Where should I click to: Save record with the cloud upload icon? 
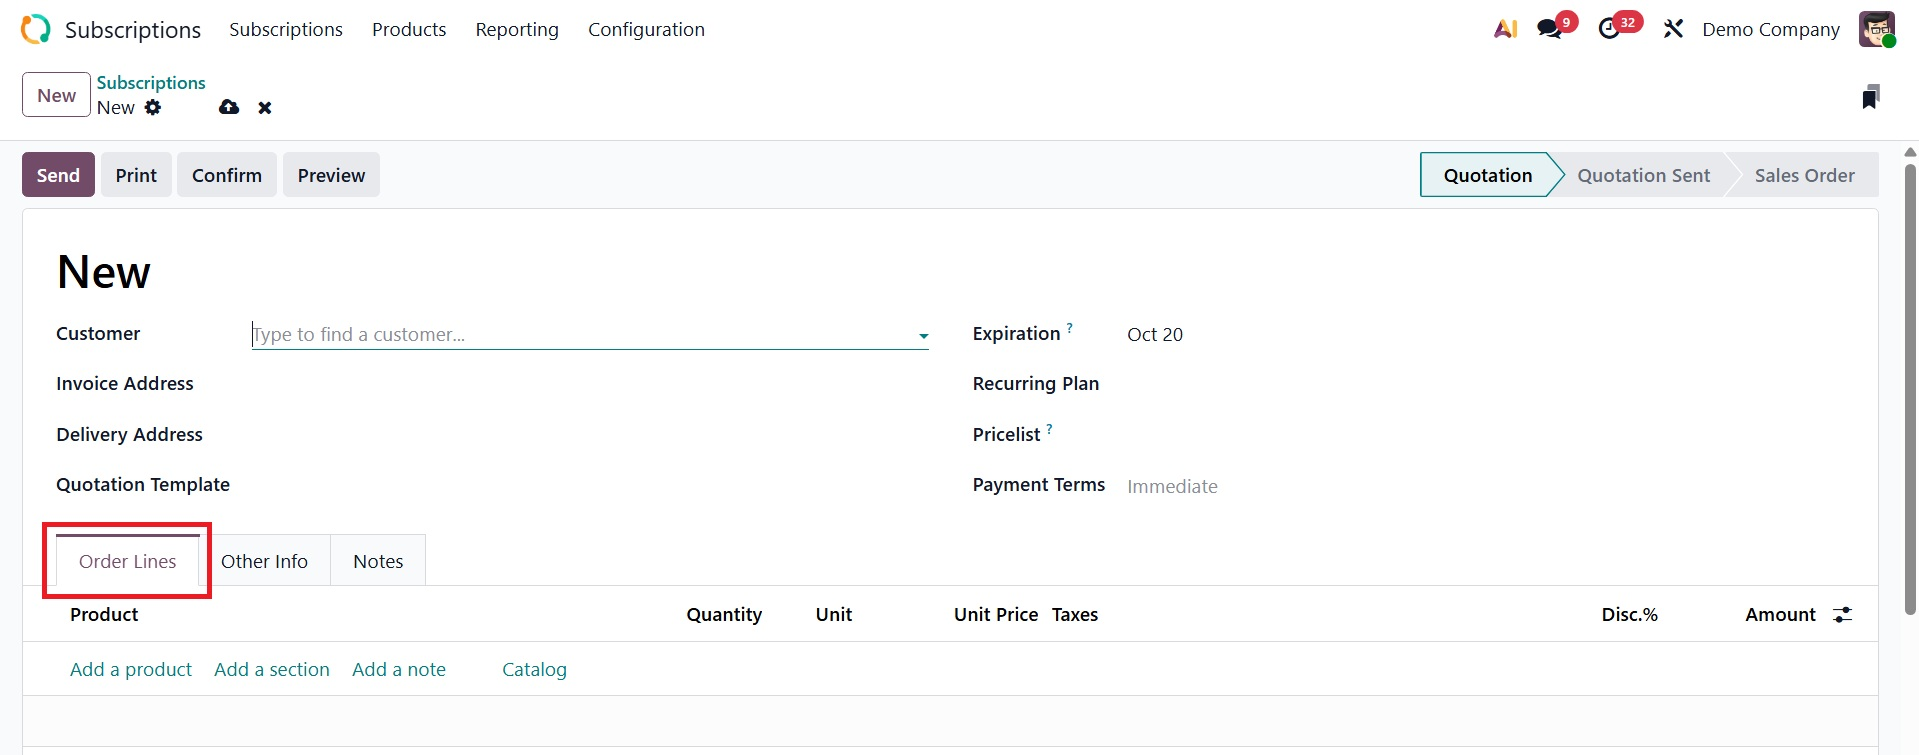(229, 107)
